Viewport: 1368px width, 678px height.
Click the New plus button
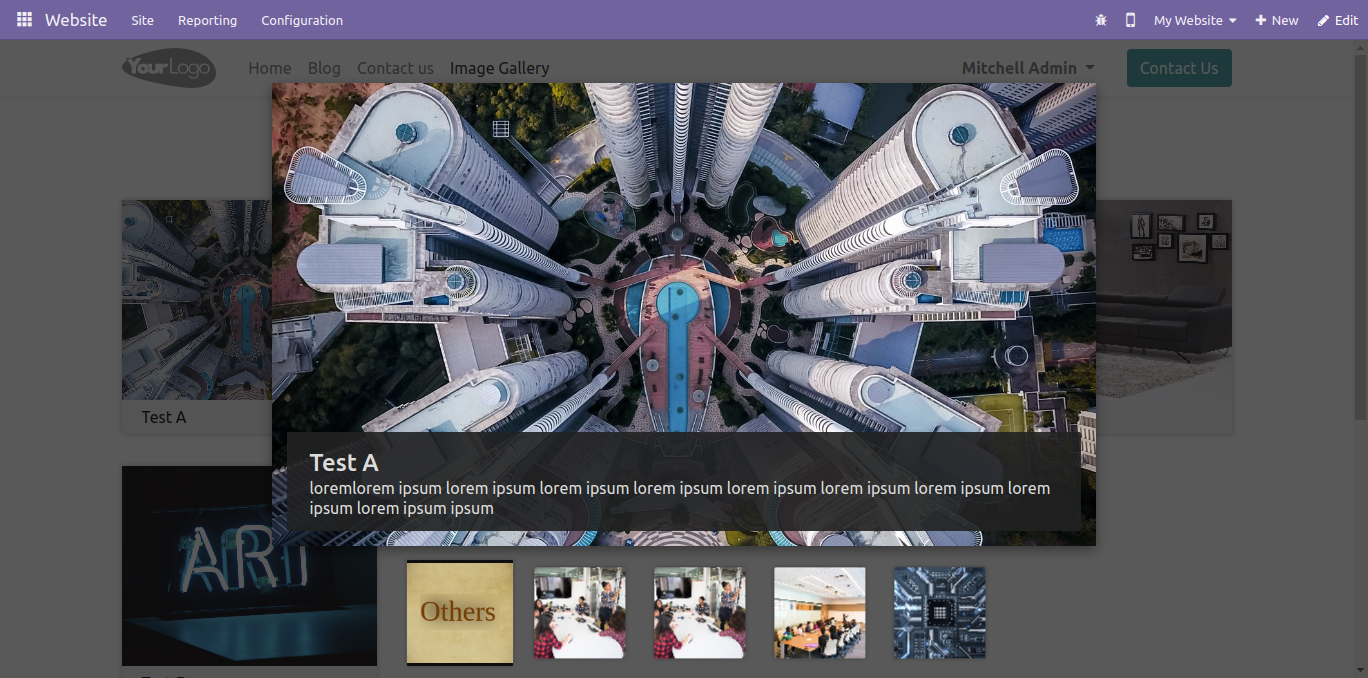1277,20
